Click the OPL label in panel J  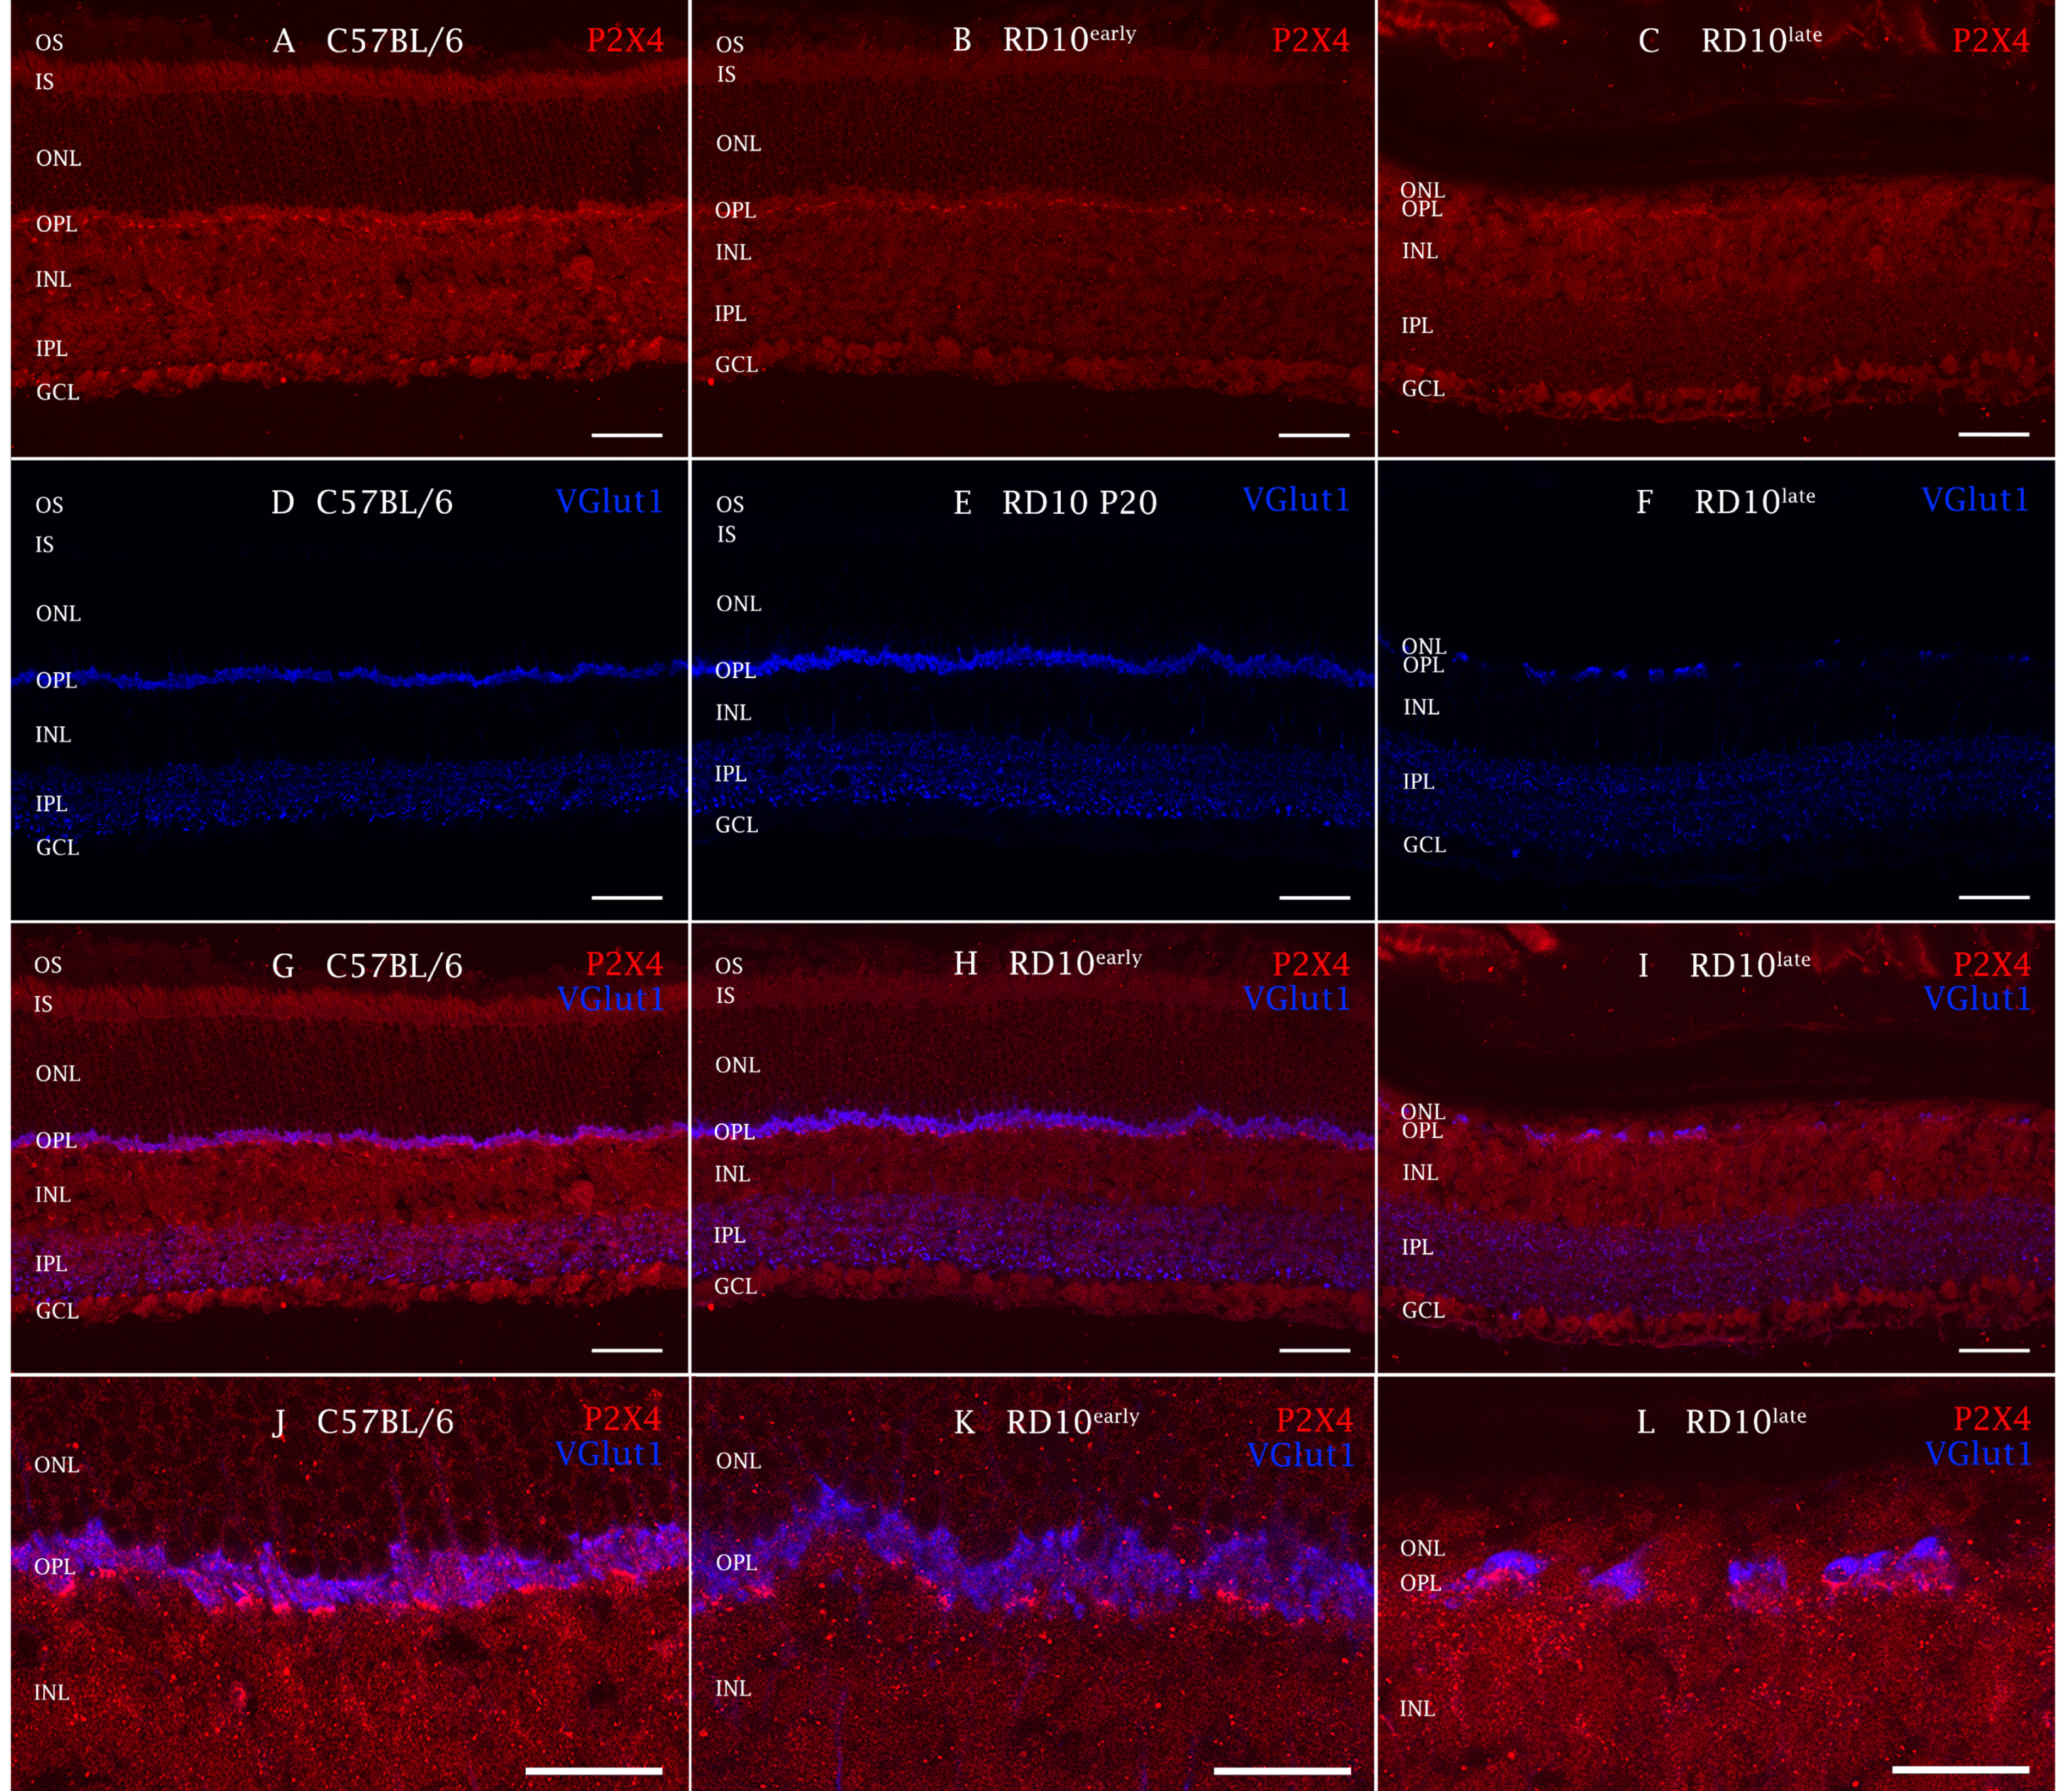pyautogui.click(x=55, y=1566)
